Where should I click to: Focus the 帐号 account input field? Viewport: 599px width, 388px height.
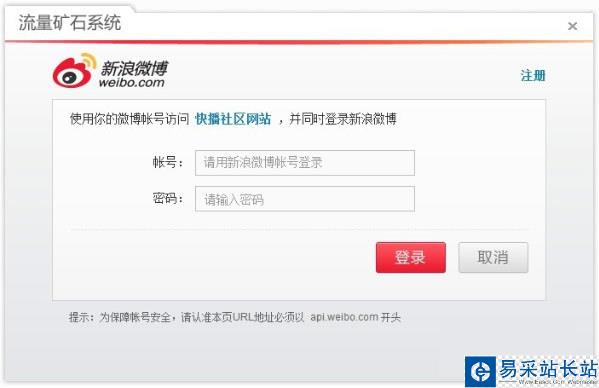point(305,163)
